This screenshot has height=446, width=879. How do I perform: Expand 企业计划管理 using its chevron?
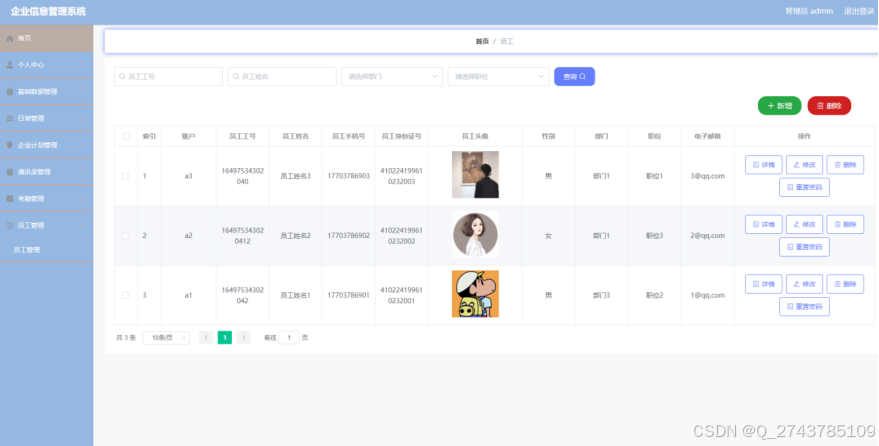(x=81, y=145)
